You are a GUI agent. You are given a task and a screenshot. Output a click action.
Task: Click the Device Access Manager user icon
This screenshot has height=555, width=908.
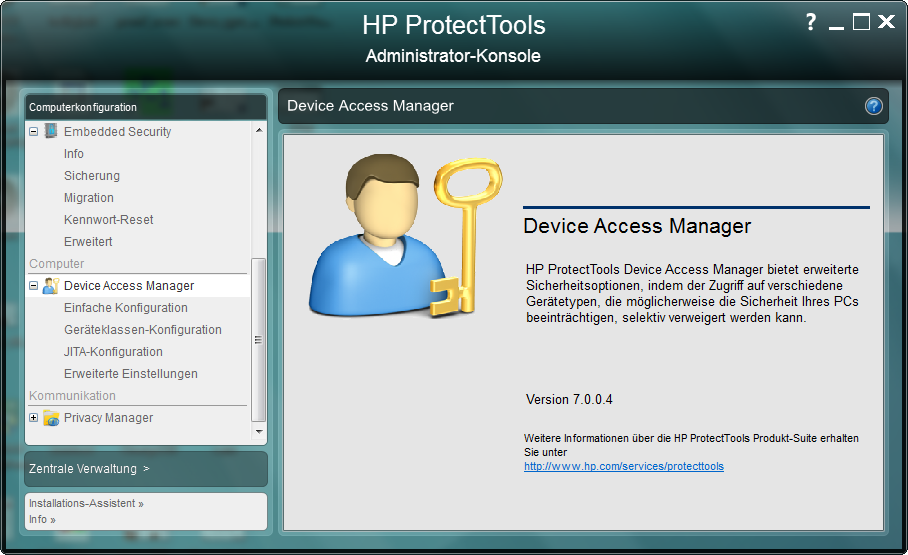tap(51, 286)
